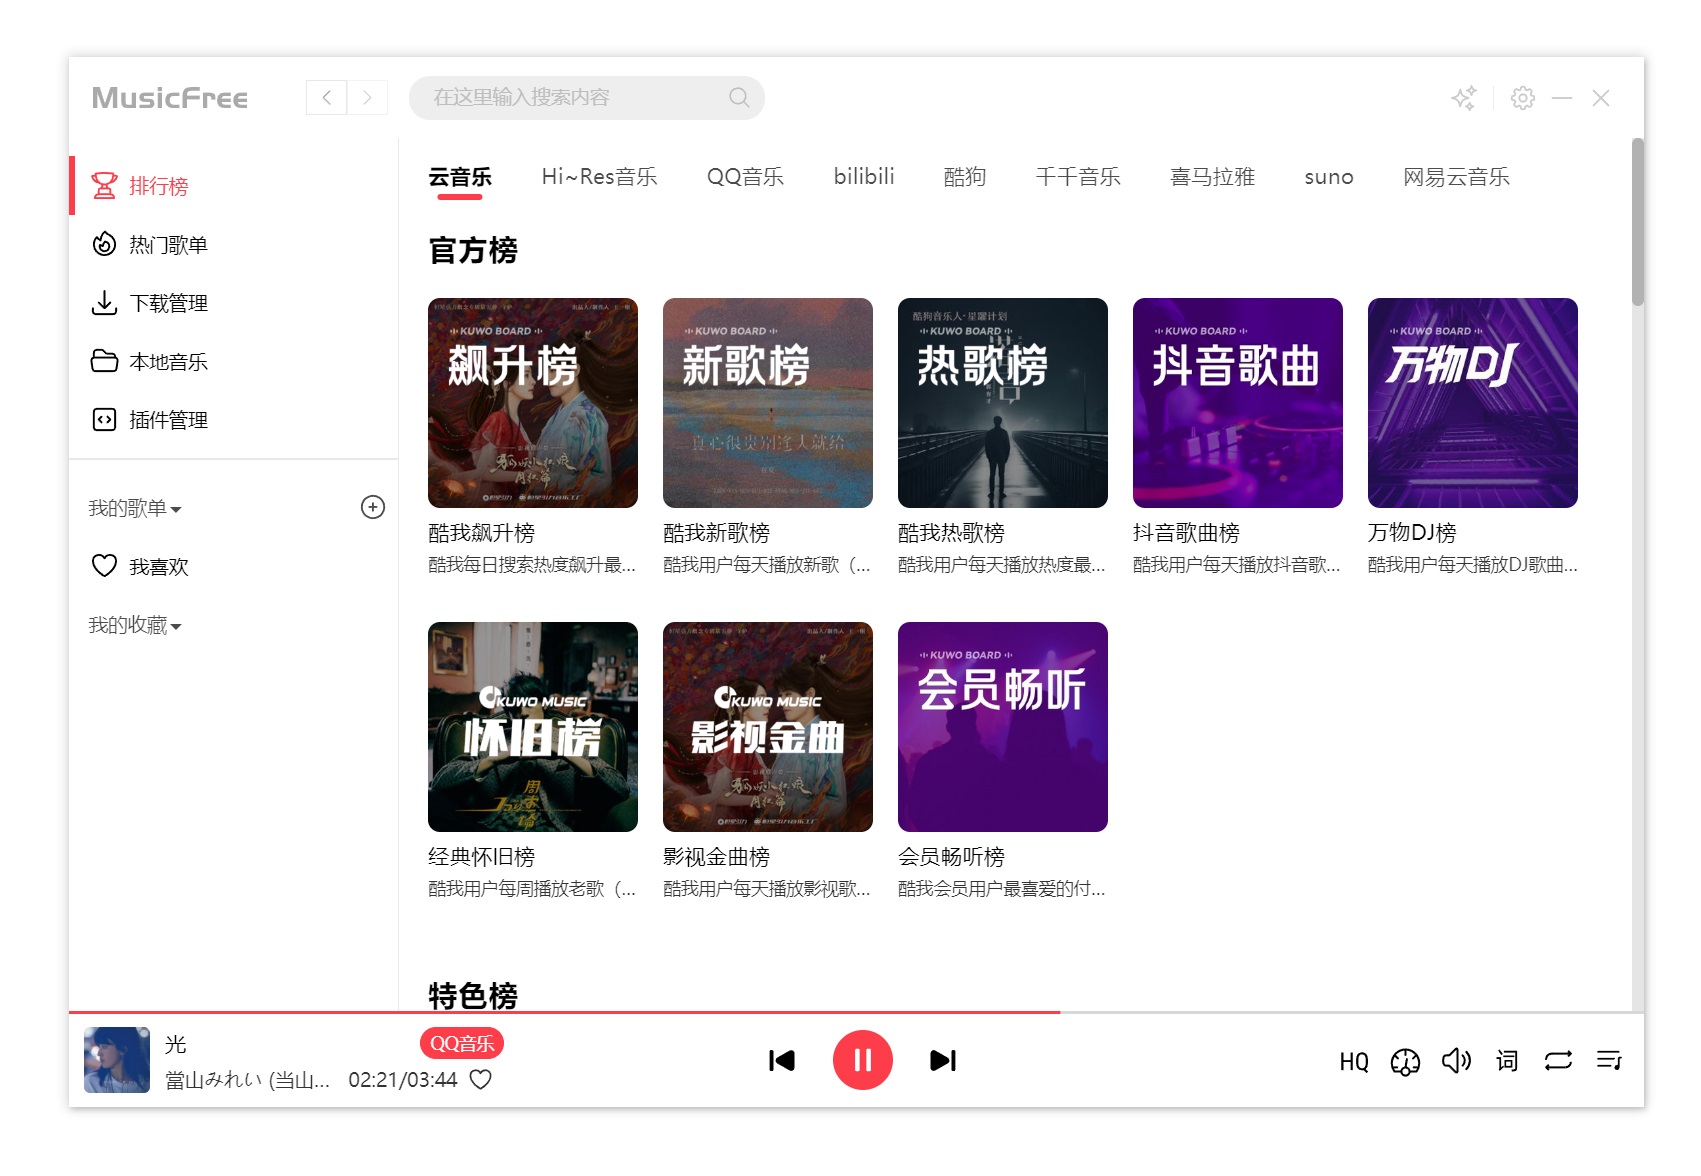This screenshot has height=1176, width=1701.
Task: Open the 抖音歌曲 chart cover
Action: click(1238, 403)
